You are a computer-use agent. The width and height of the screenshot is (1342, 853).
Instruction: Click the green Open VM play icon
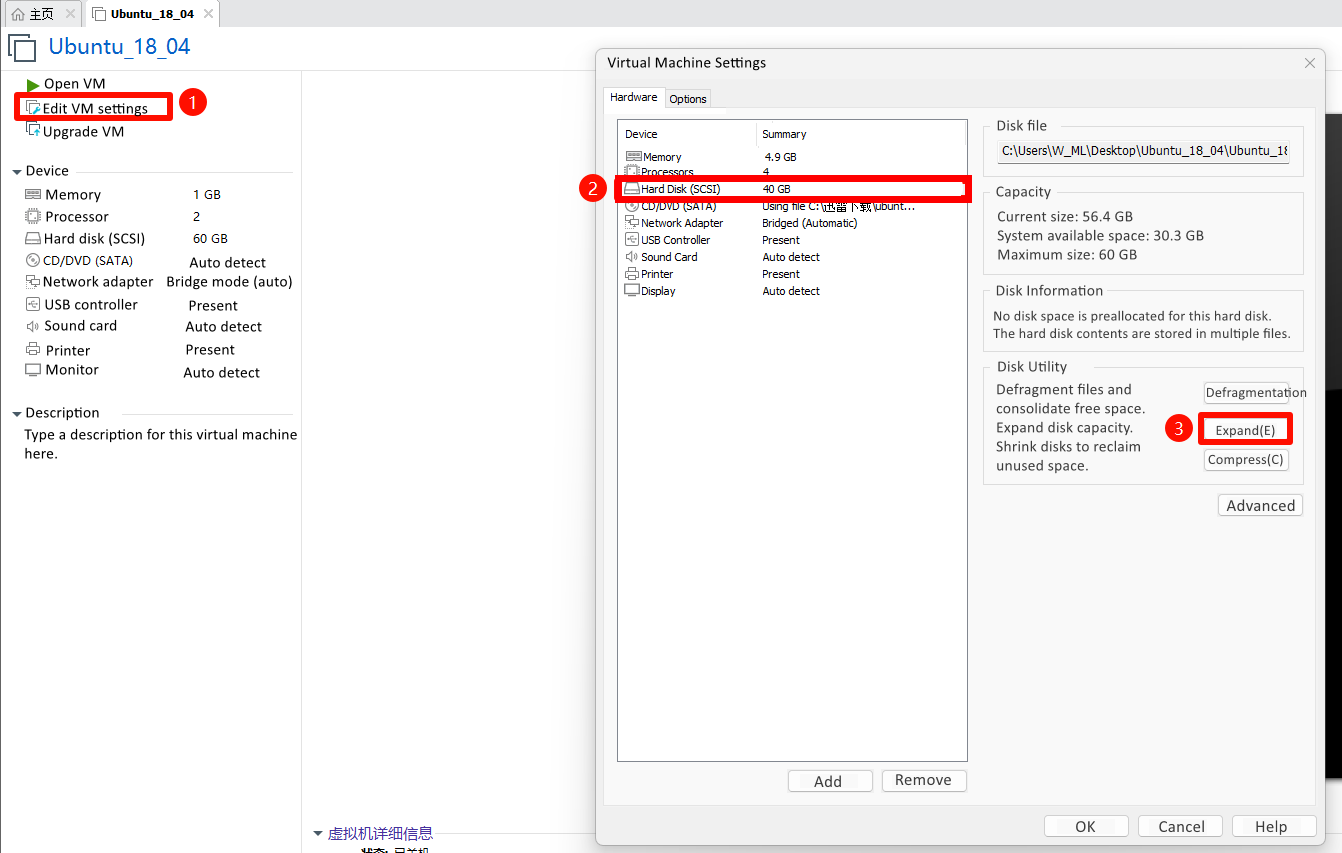pos(33,85)
